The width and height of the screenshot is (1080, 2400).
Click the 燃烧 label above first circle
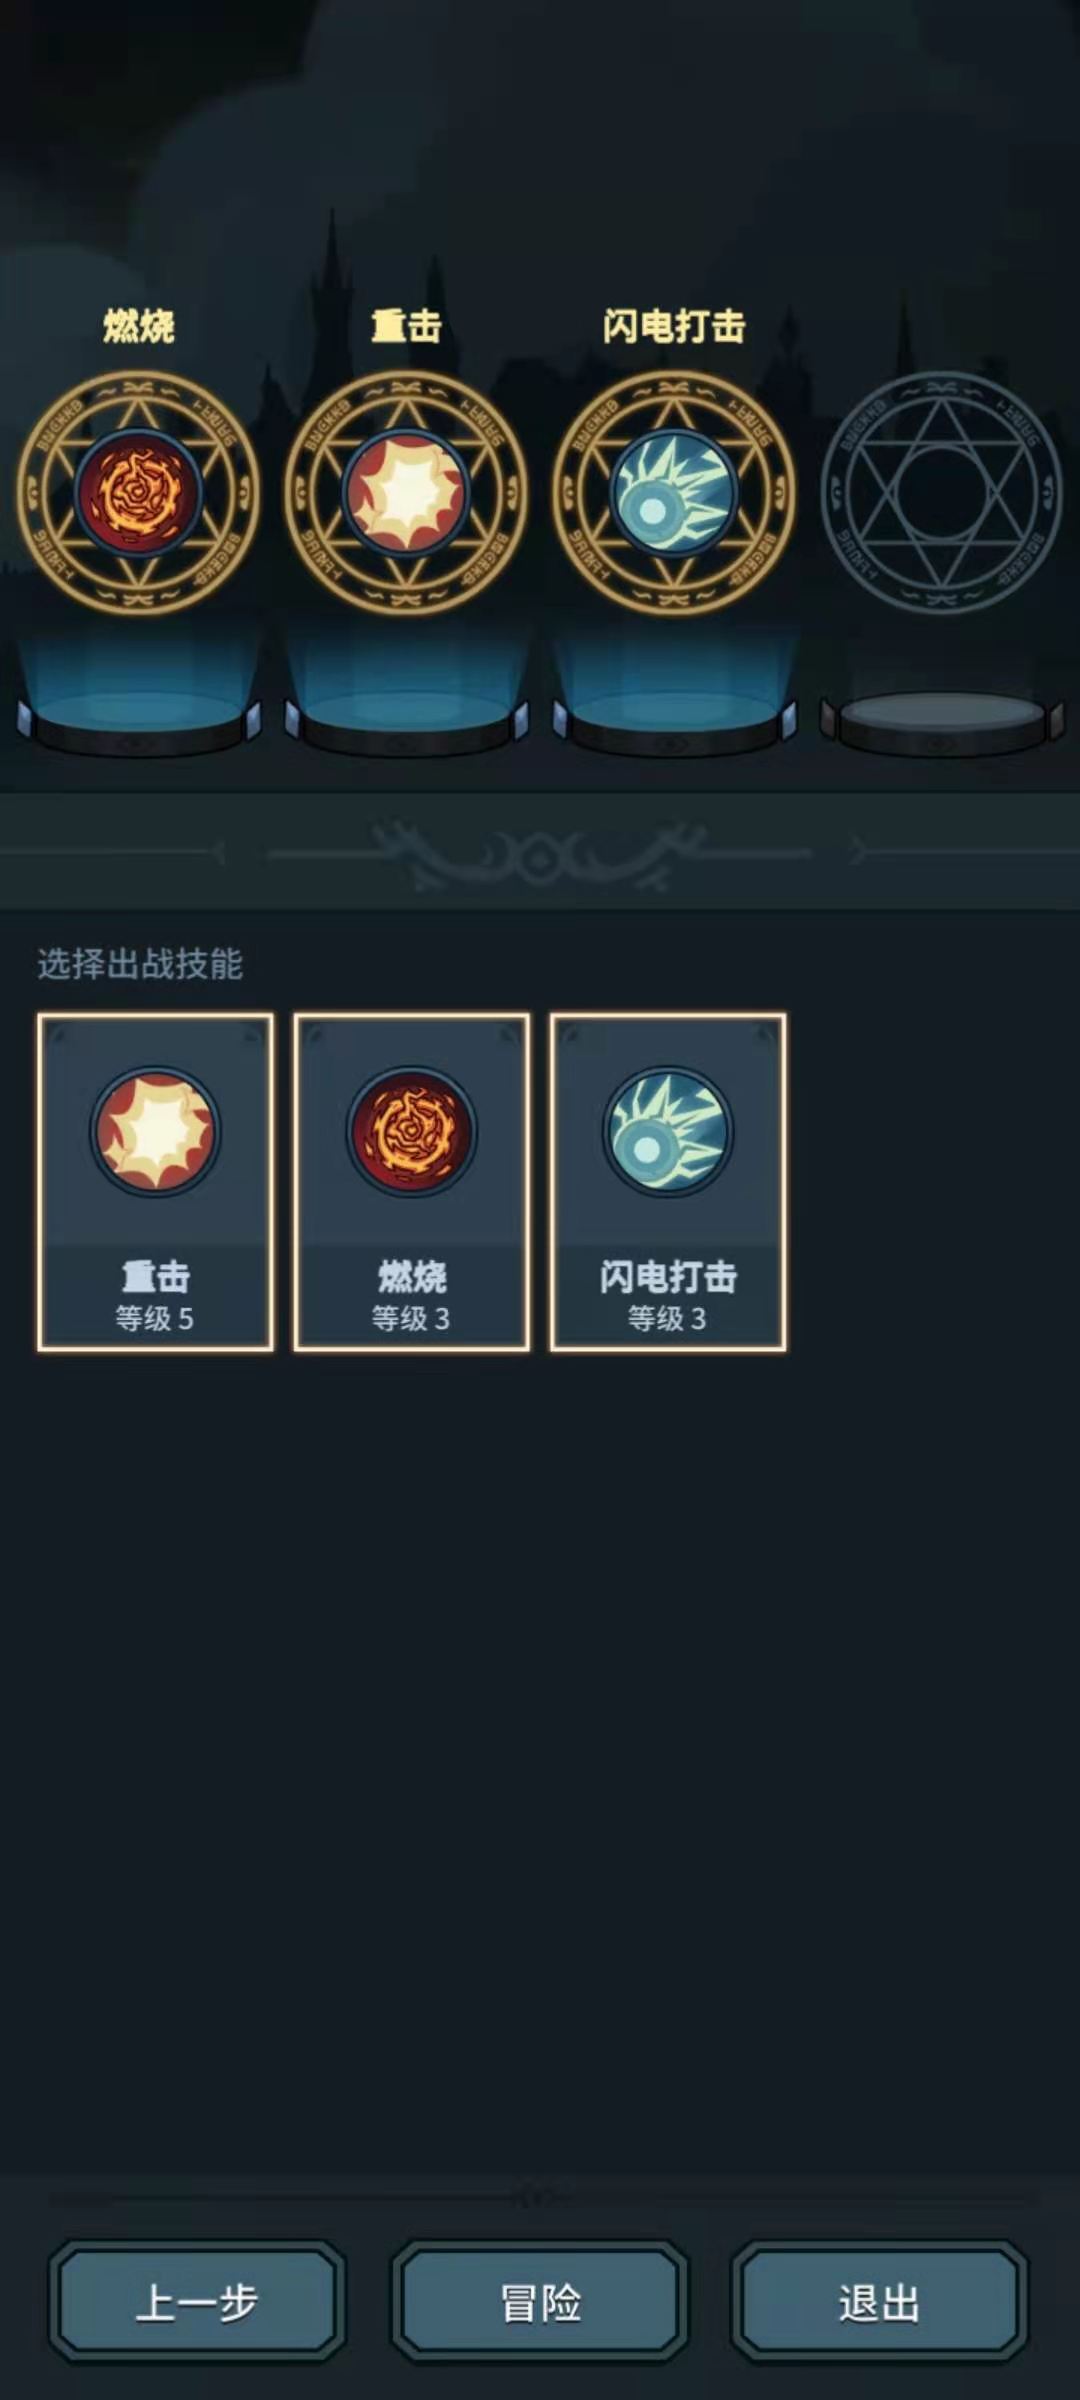pyautogui.click(x=139, y=326)
